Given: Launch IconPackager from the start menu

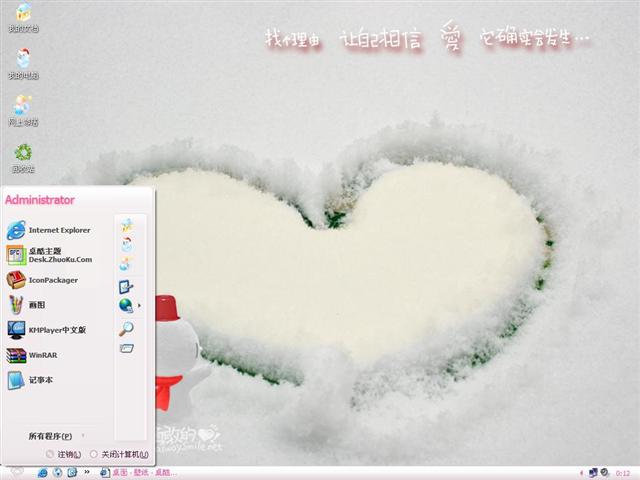Looking at the screenshot, I should [42, 280].
